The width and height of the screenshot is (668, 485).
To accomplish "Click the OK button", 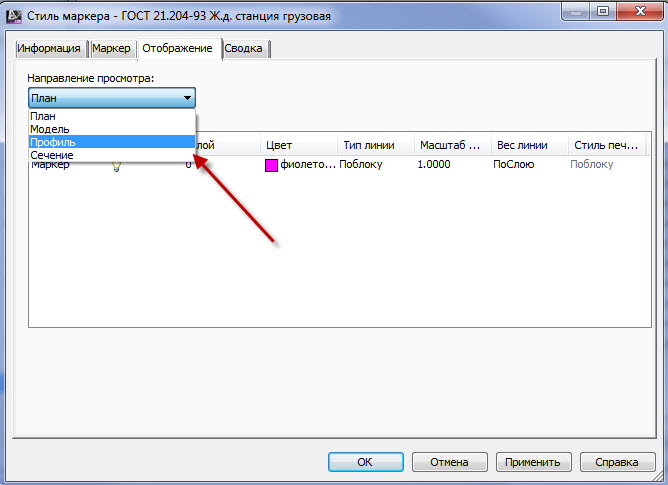I will (366, 462).
